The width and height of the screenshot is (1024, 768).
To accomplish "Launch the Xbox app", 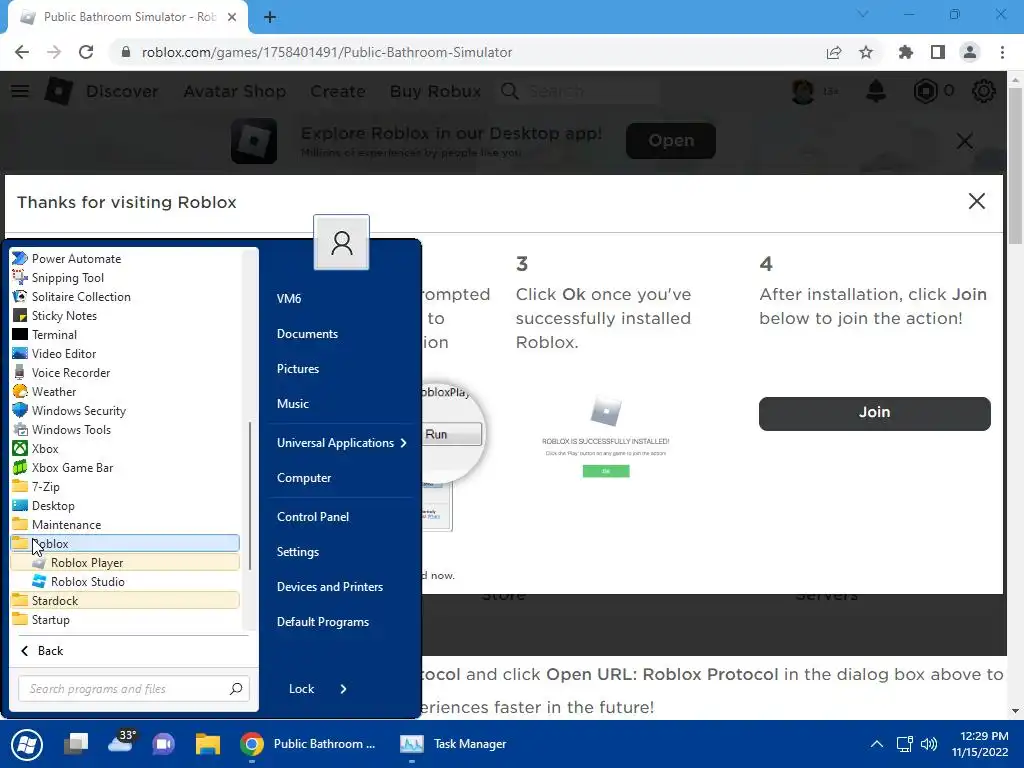I will pos(125,448).
